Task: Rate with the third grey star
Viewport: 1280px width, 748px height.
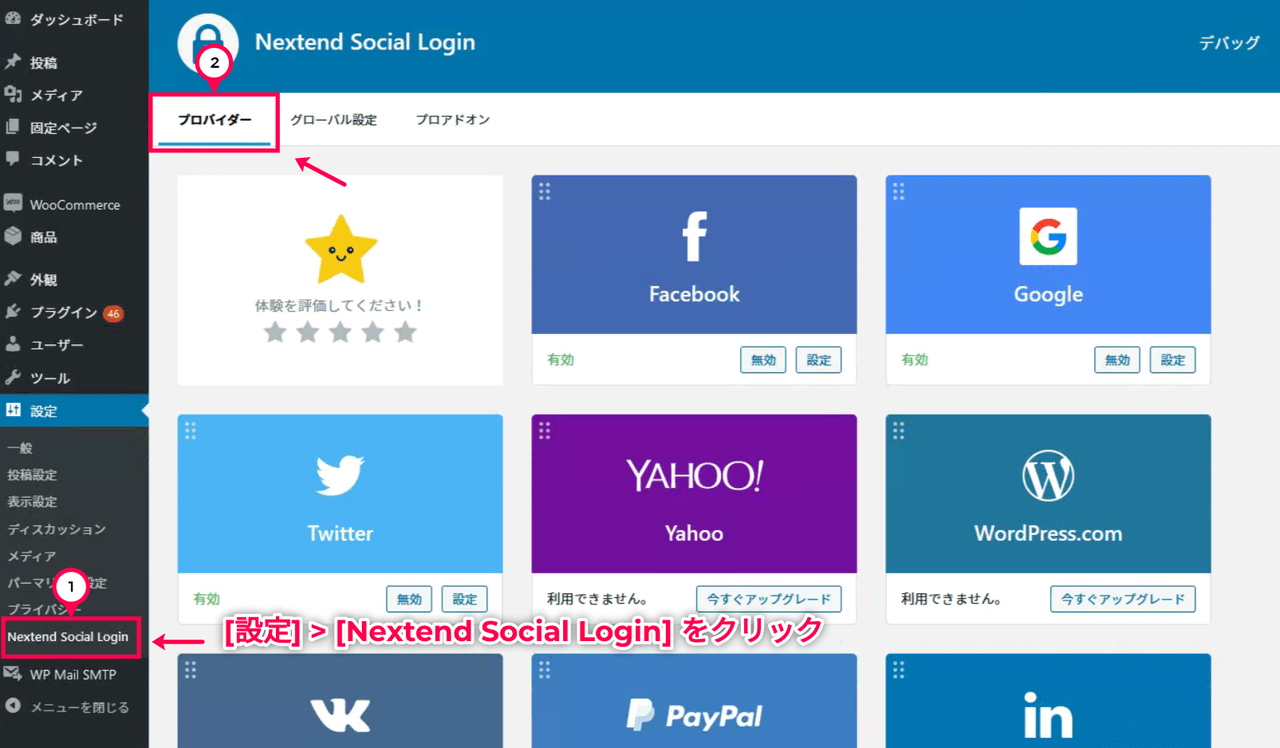Action: (x=340, y=332)
